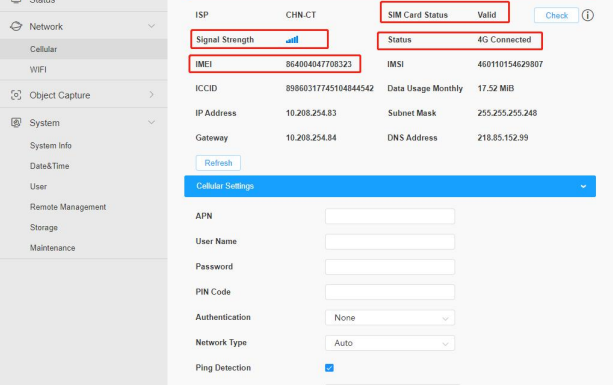
Task: Click the PIN Code input field
Action: pos(390,292)
